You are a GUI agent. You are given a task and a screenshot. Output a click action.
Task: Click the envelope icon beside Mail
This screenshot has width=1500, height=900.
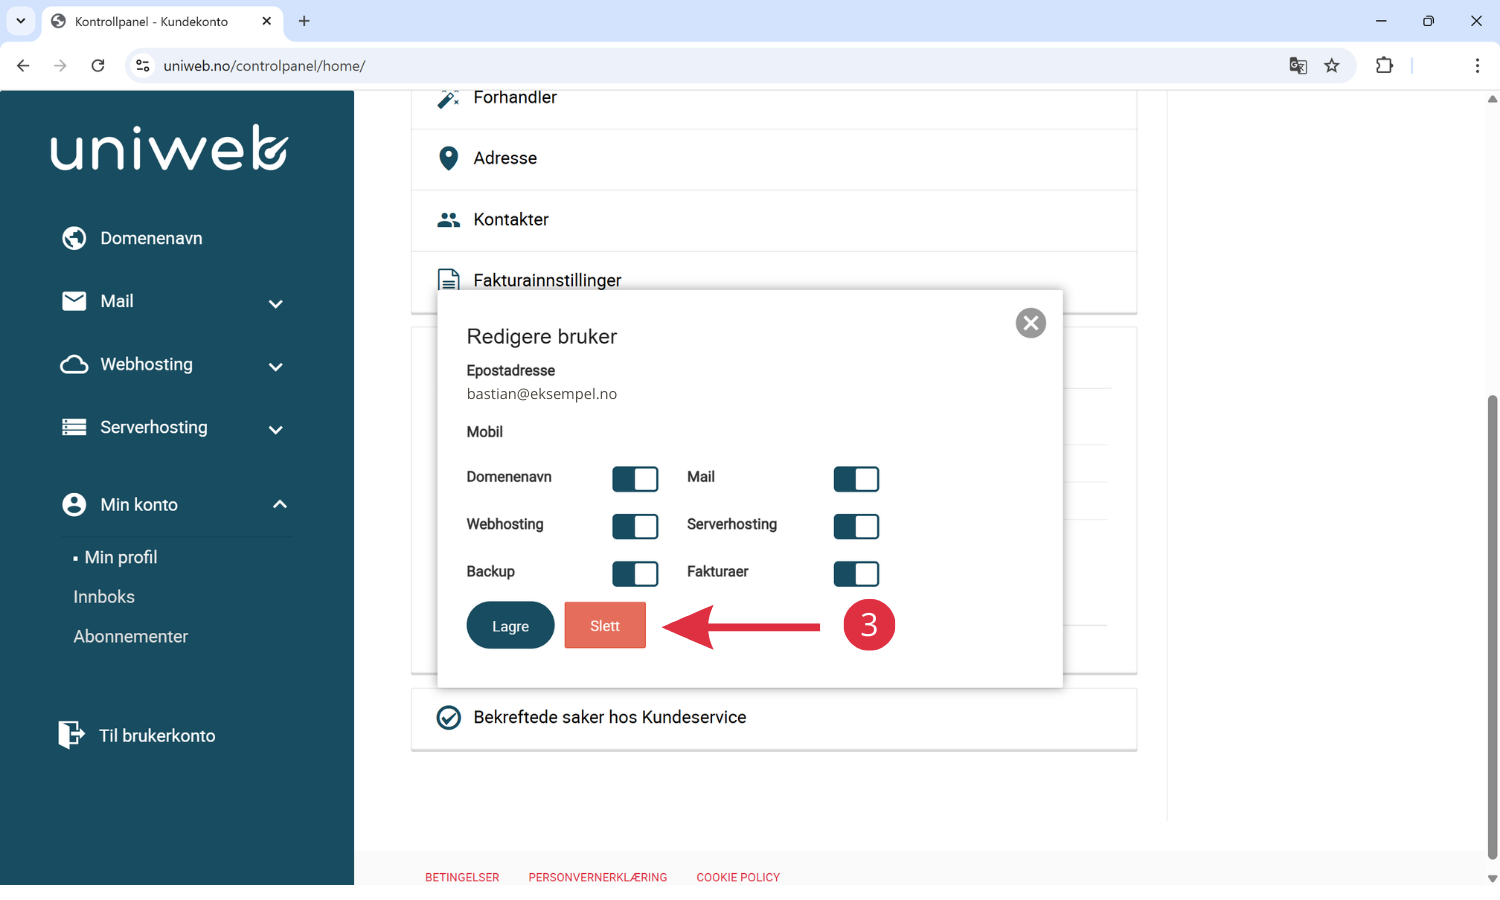74,301
